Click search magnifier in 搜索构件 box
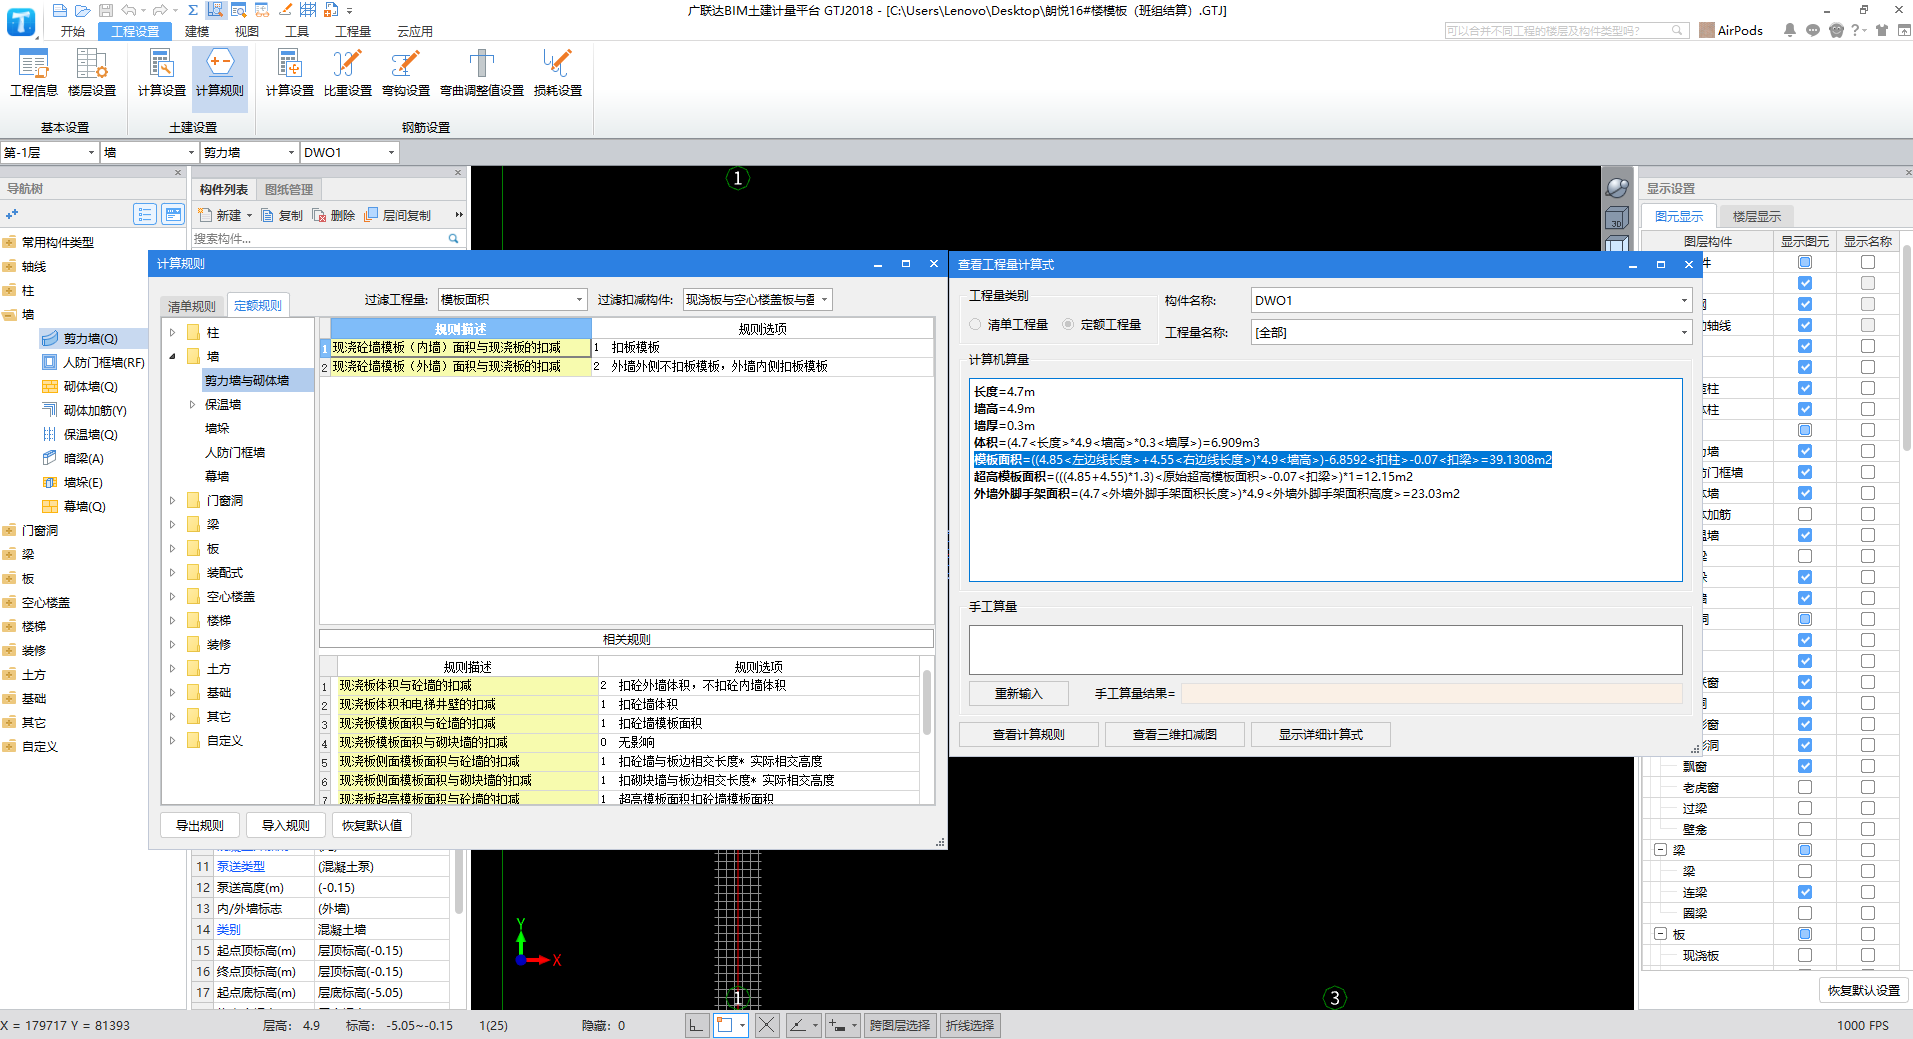1913x1039 pixels. [x=453, y=238]
